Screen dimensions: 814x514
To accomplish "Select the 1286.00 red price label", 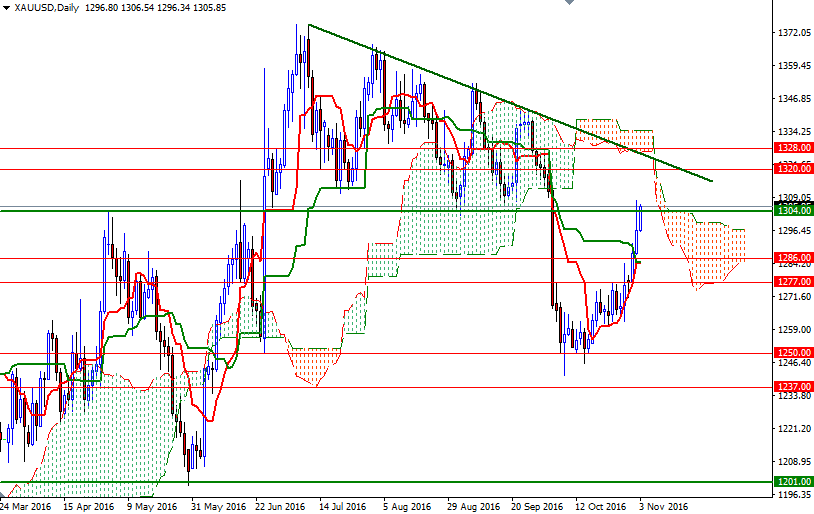I will click(x=793, y=258).
